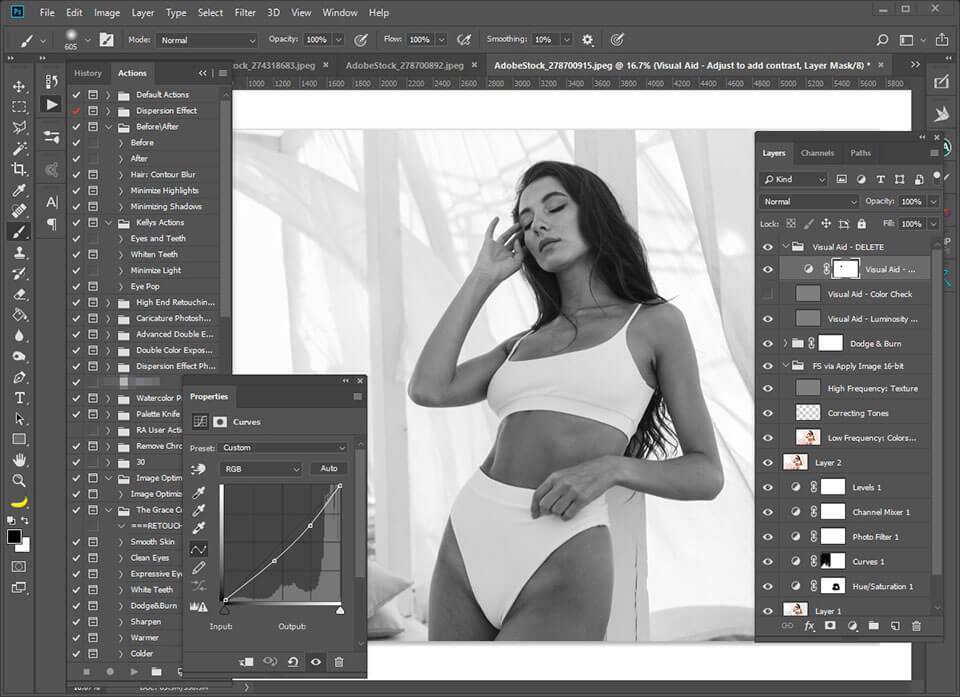Select the Move tool

[19, 86]
